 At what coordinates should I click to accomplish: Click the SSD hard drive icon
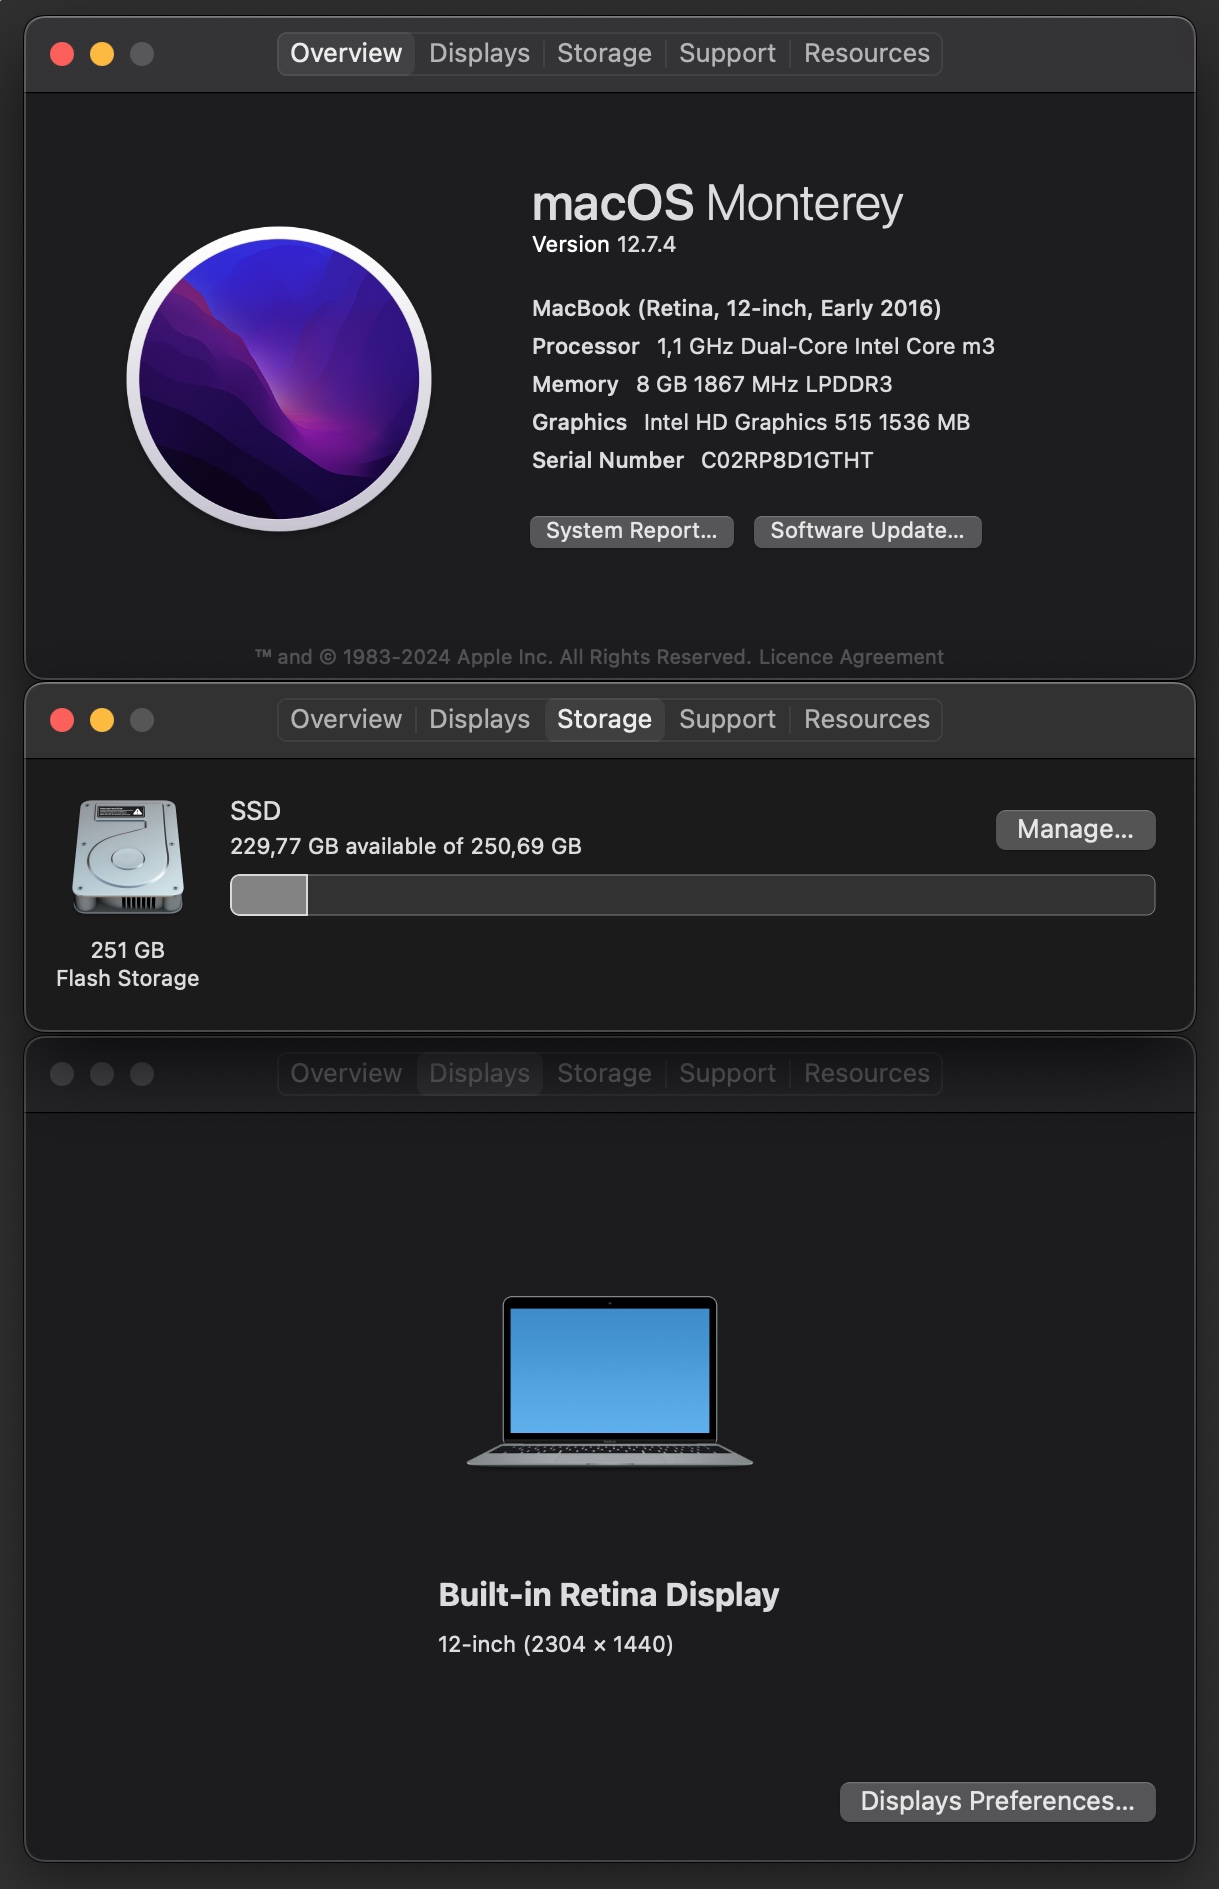click(x=128, y=857)
